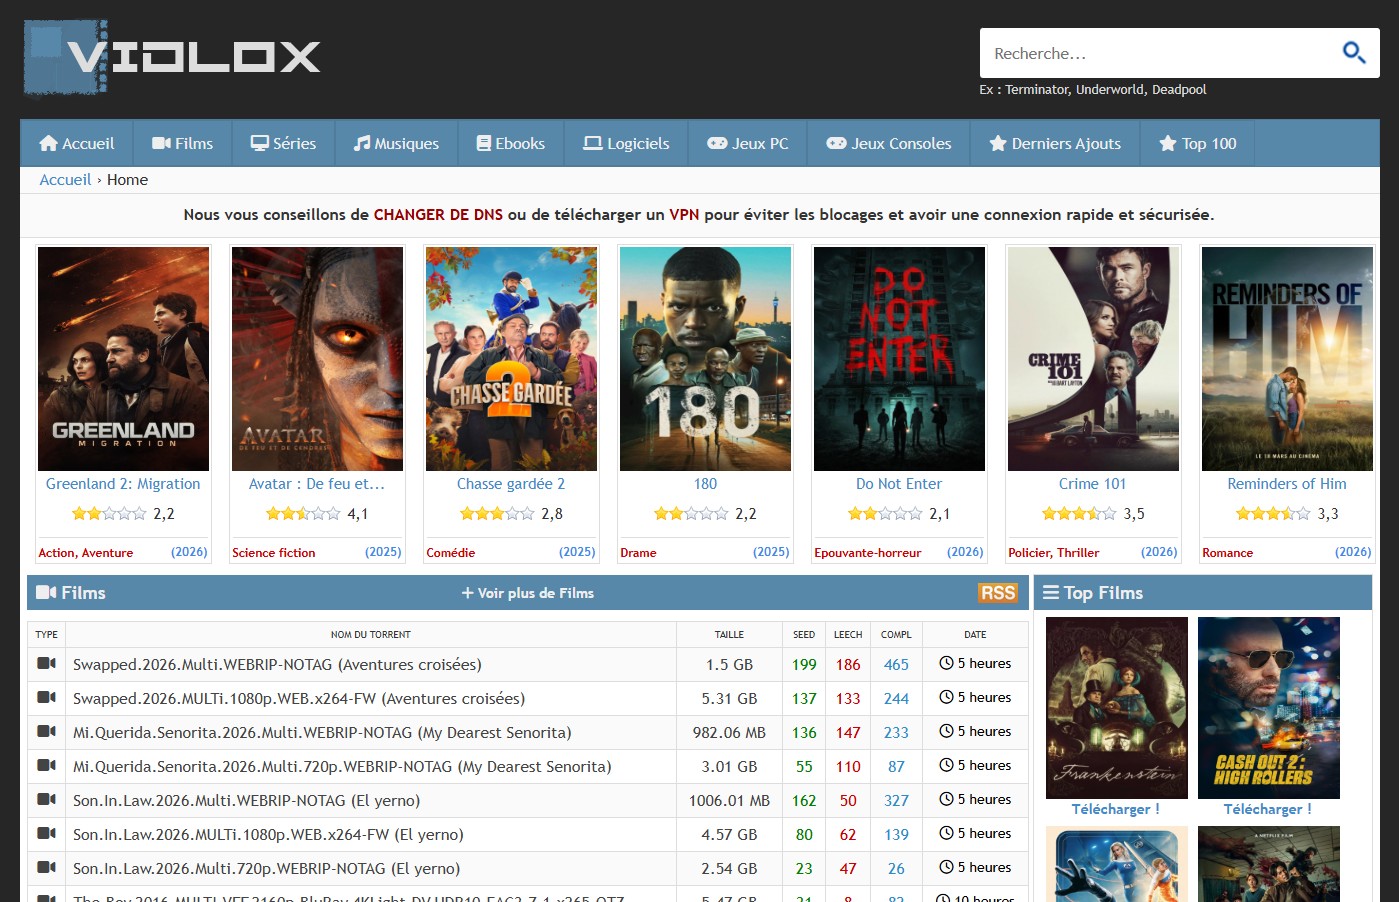The height and width of the screenshot is (902, 1399).
Task: Click Télécharger under Cash Out 2 poster
Action: click(1268, 809)
